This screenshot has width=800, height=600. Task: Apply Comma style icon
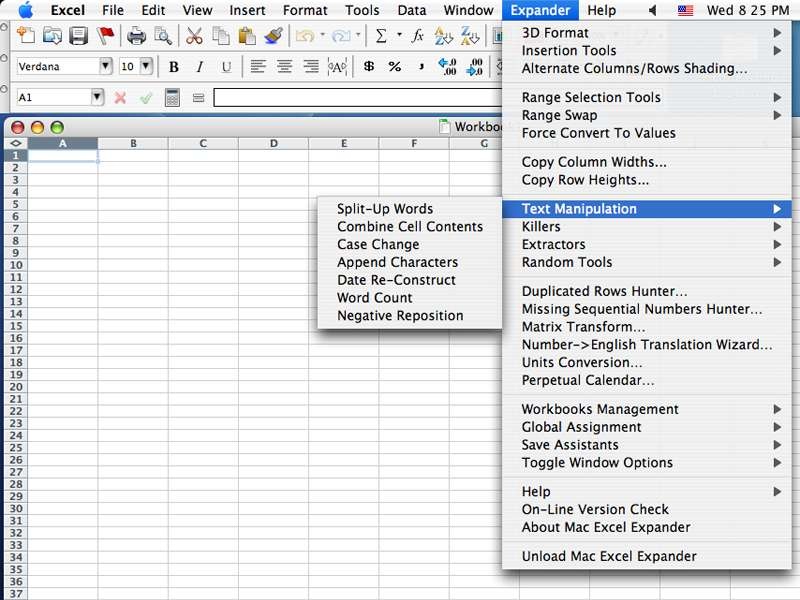pyautogui.click(x=421, y=67)
